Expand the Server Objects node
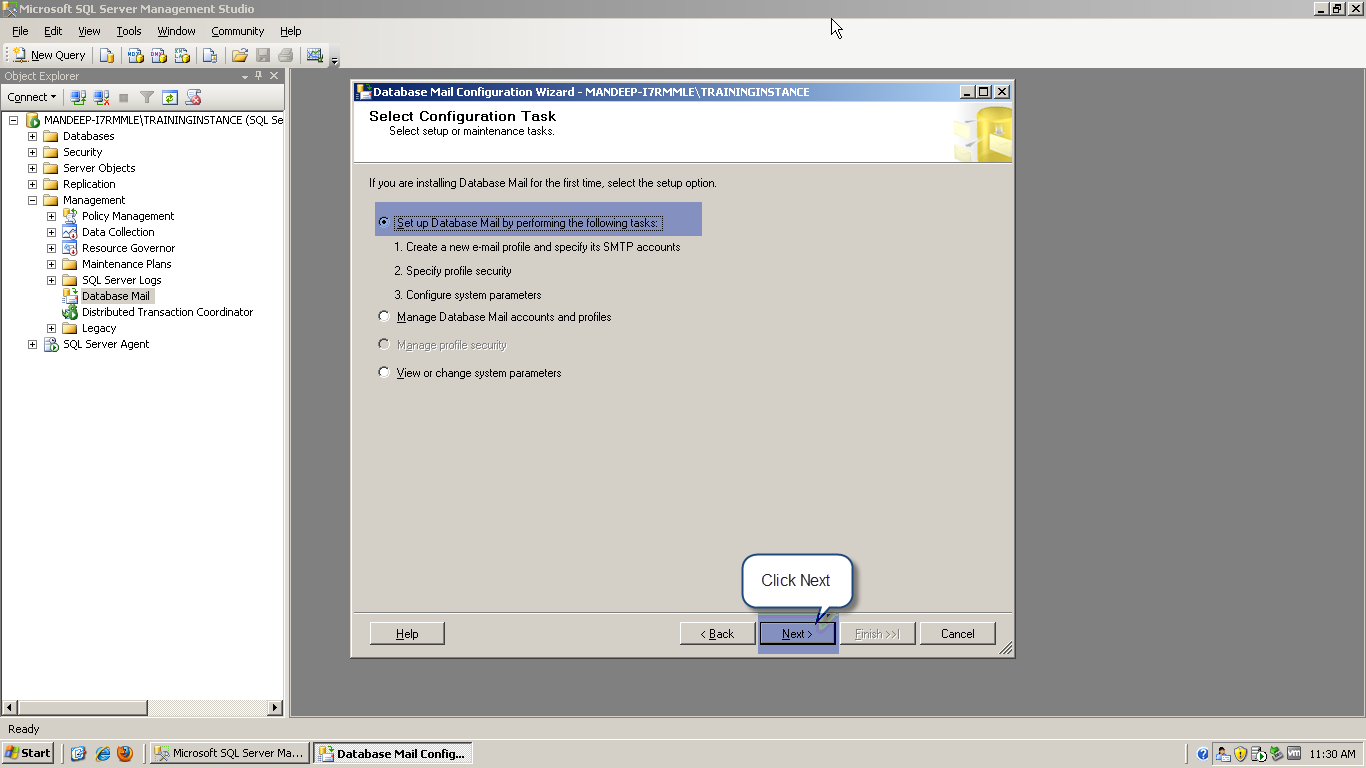This screenshot has width=1366, height=768. pyautogui.click(x=32, y=168)
